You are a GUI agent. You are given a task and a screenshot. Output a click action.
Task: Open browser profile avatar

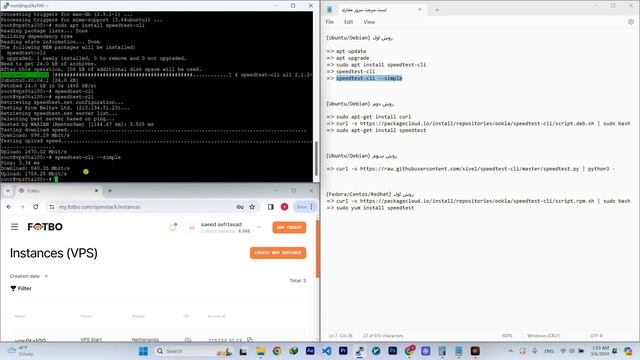(284, 207)
